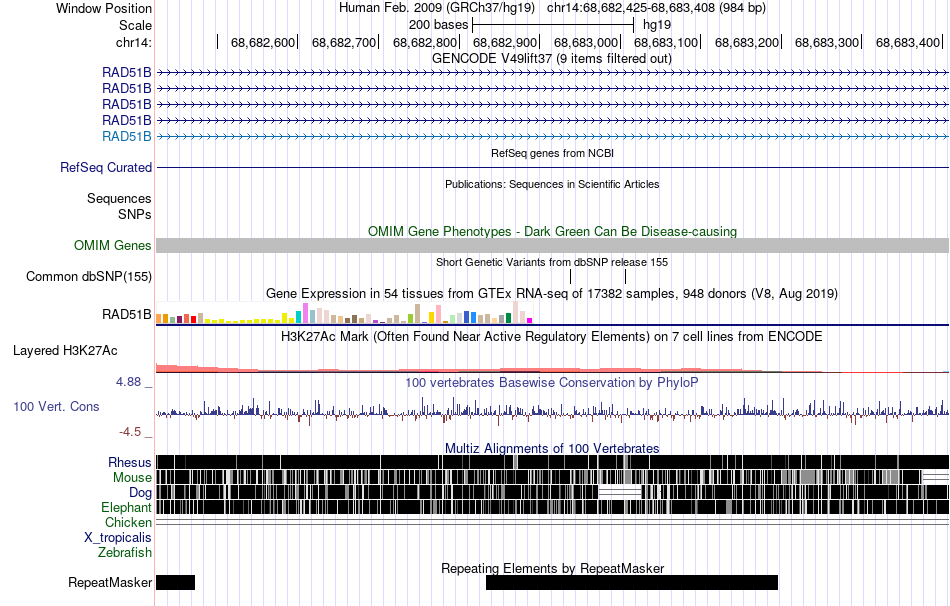Click the Chicken species label
Image resolution: width=950 pixels, height=606 pixels.
point(128,522)
